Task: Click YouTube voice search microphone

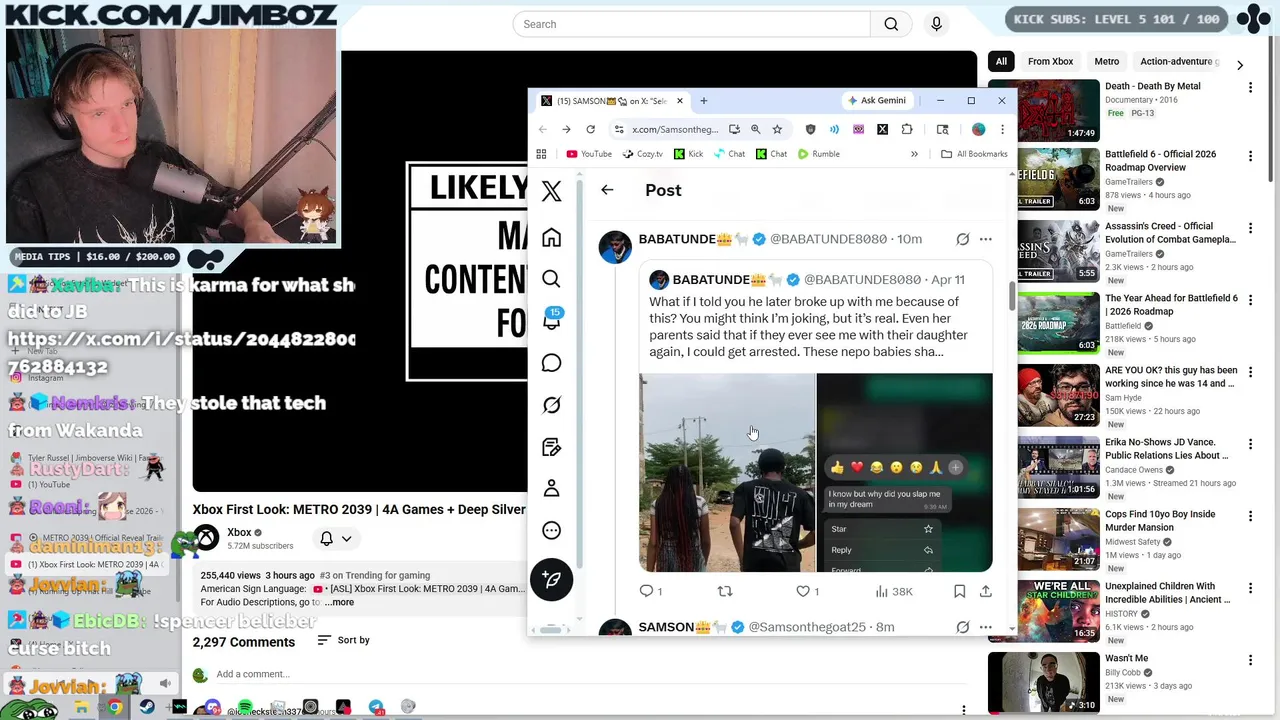Action: (x=936, y=24)
